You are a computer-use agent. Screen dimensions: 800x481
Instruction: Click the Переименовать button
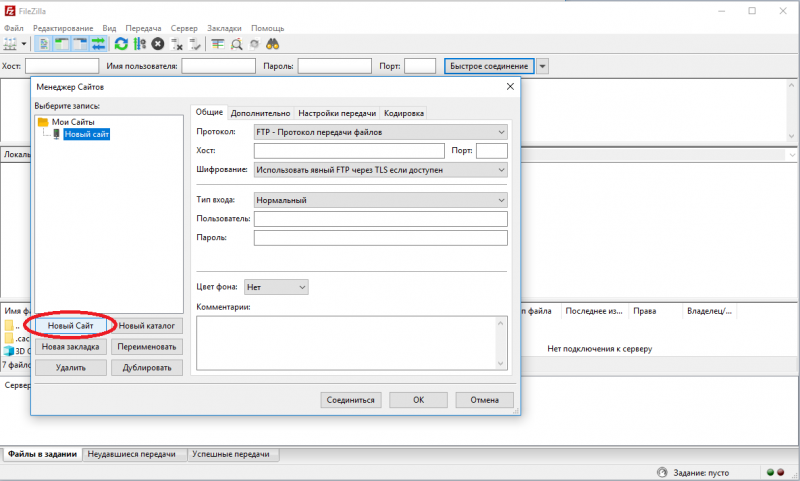tap(147, 347)
